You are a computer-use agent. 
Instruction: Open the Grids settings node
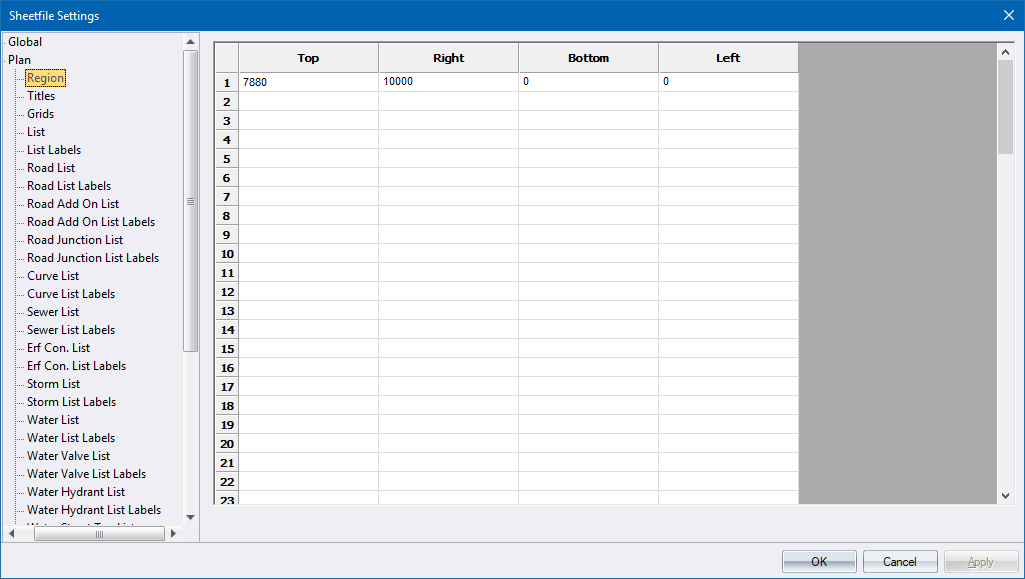[x=41, y=114]
